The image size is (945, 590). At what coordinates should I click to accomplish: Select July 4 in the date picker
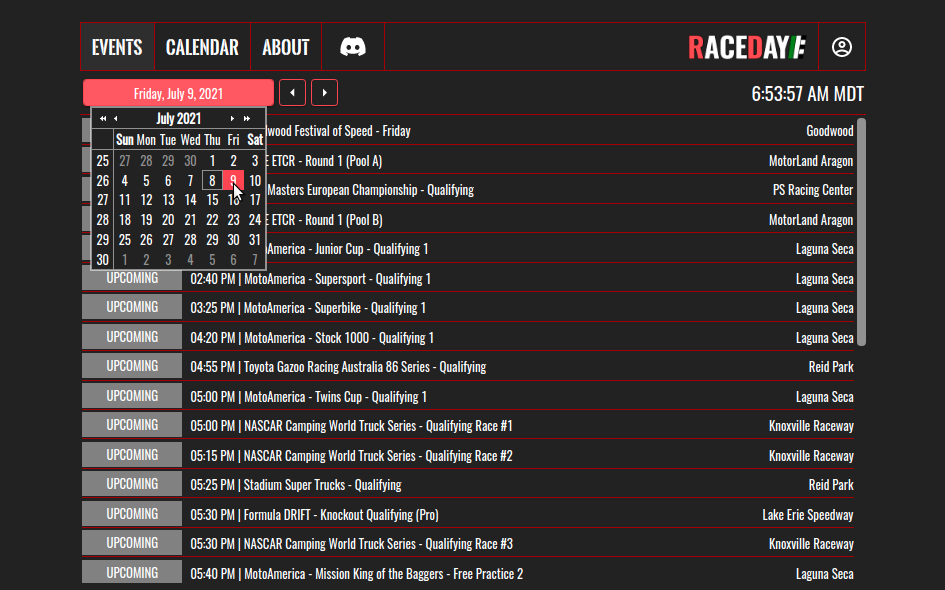point(125,180)
